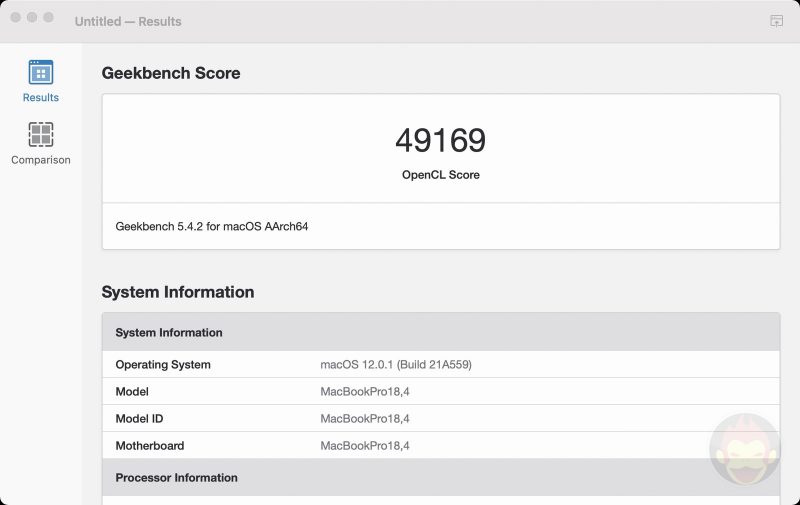Image resolution: width=800 pixels, height=505 pixels.
Task: Click the large 'System Information' heading
Action: [x=178, y=292]
